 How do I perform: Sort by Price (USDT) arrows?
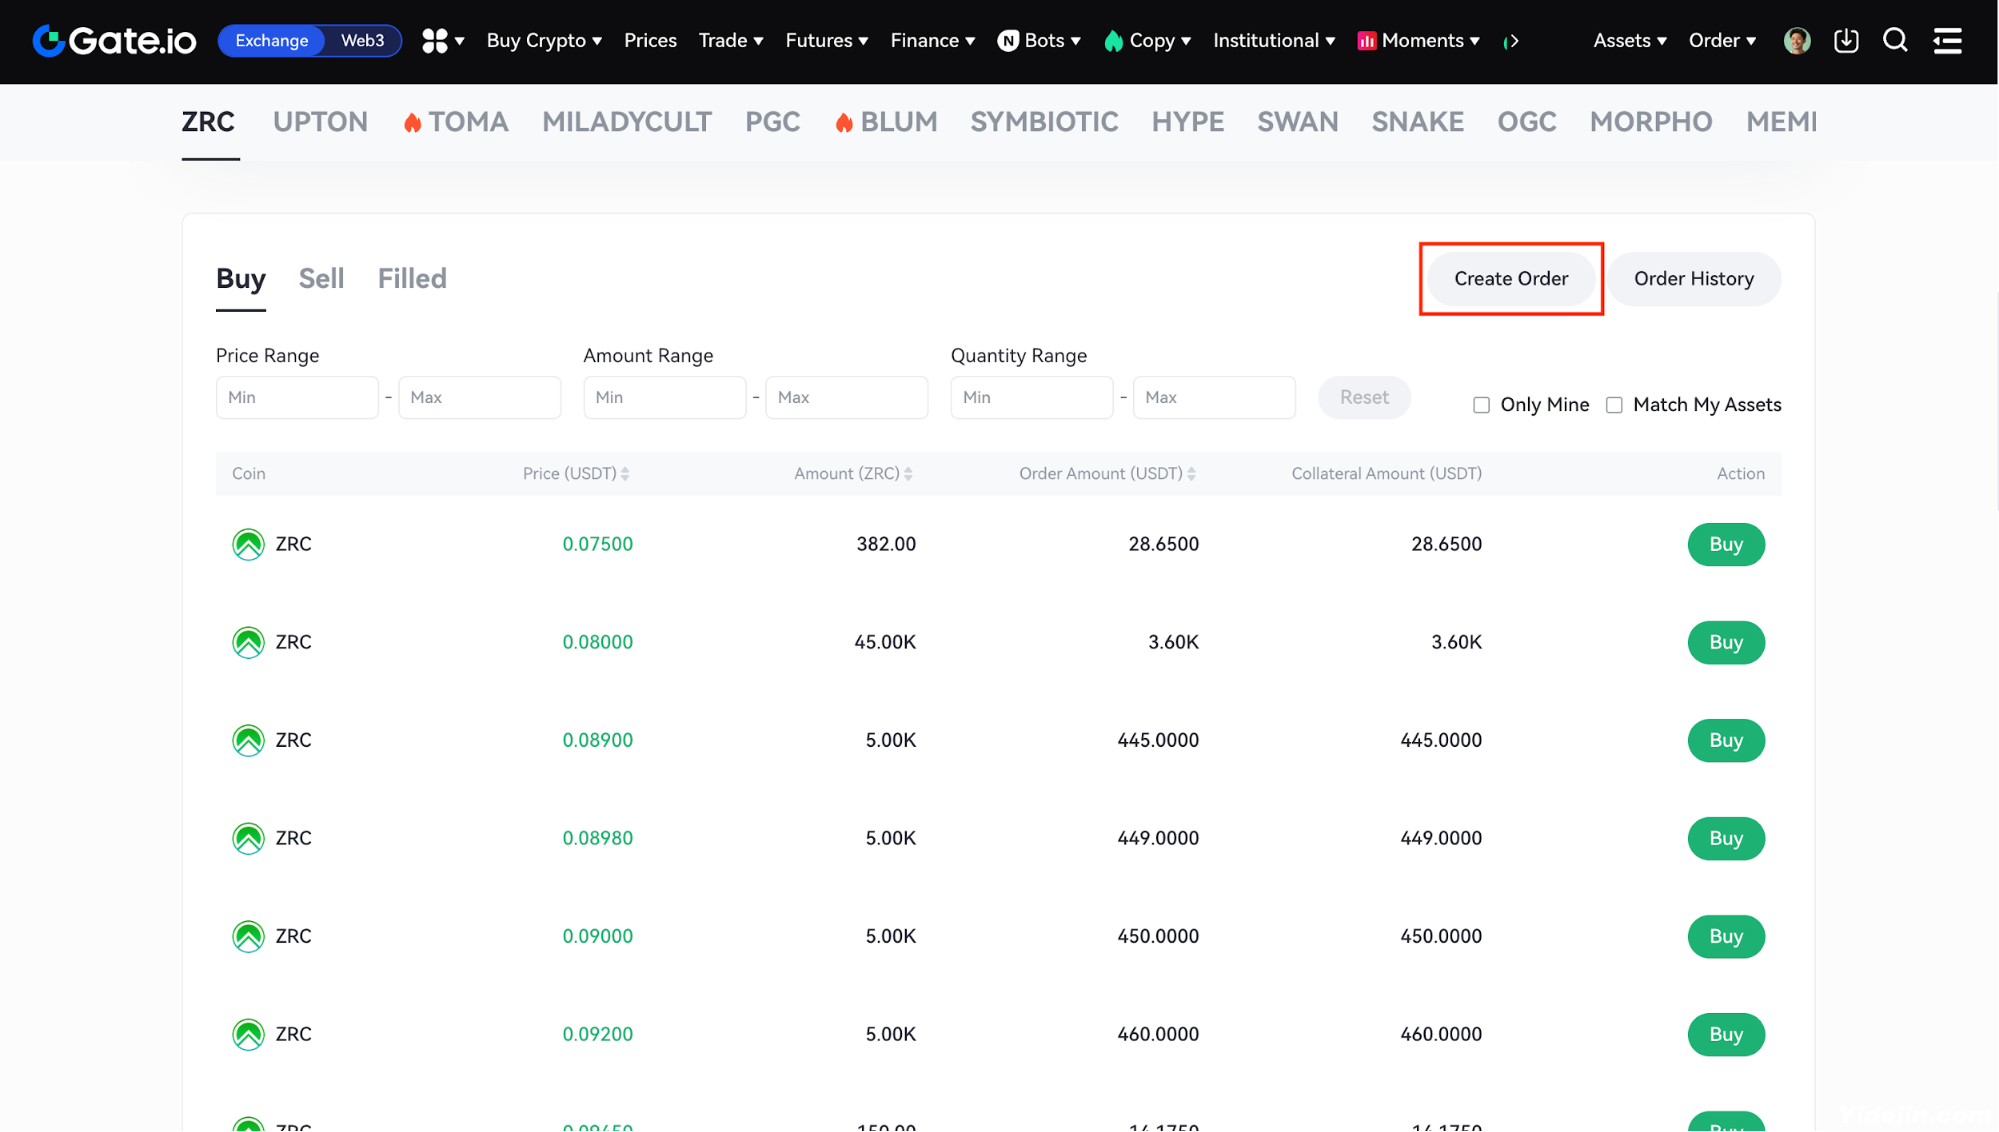pyautogui.click(x=625, y=474)
